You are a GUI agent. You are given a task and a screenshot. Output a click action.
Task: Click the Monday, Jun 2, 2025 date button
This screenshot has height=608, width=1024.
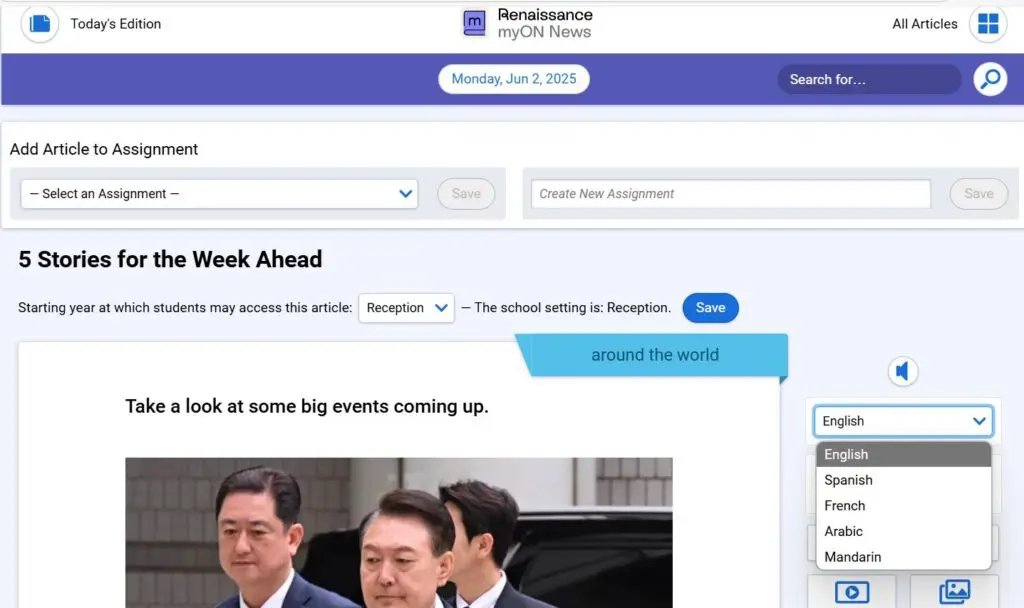point(514,79)
